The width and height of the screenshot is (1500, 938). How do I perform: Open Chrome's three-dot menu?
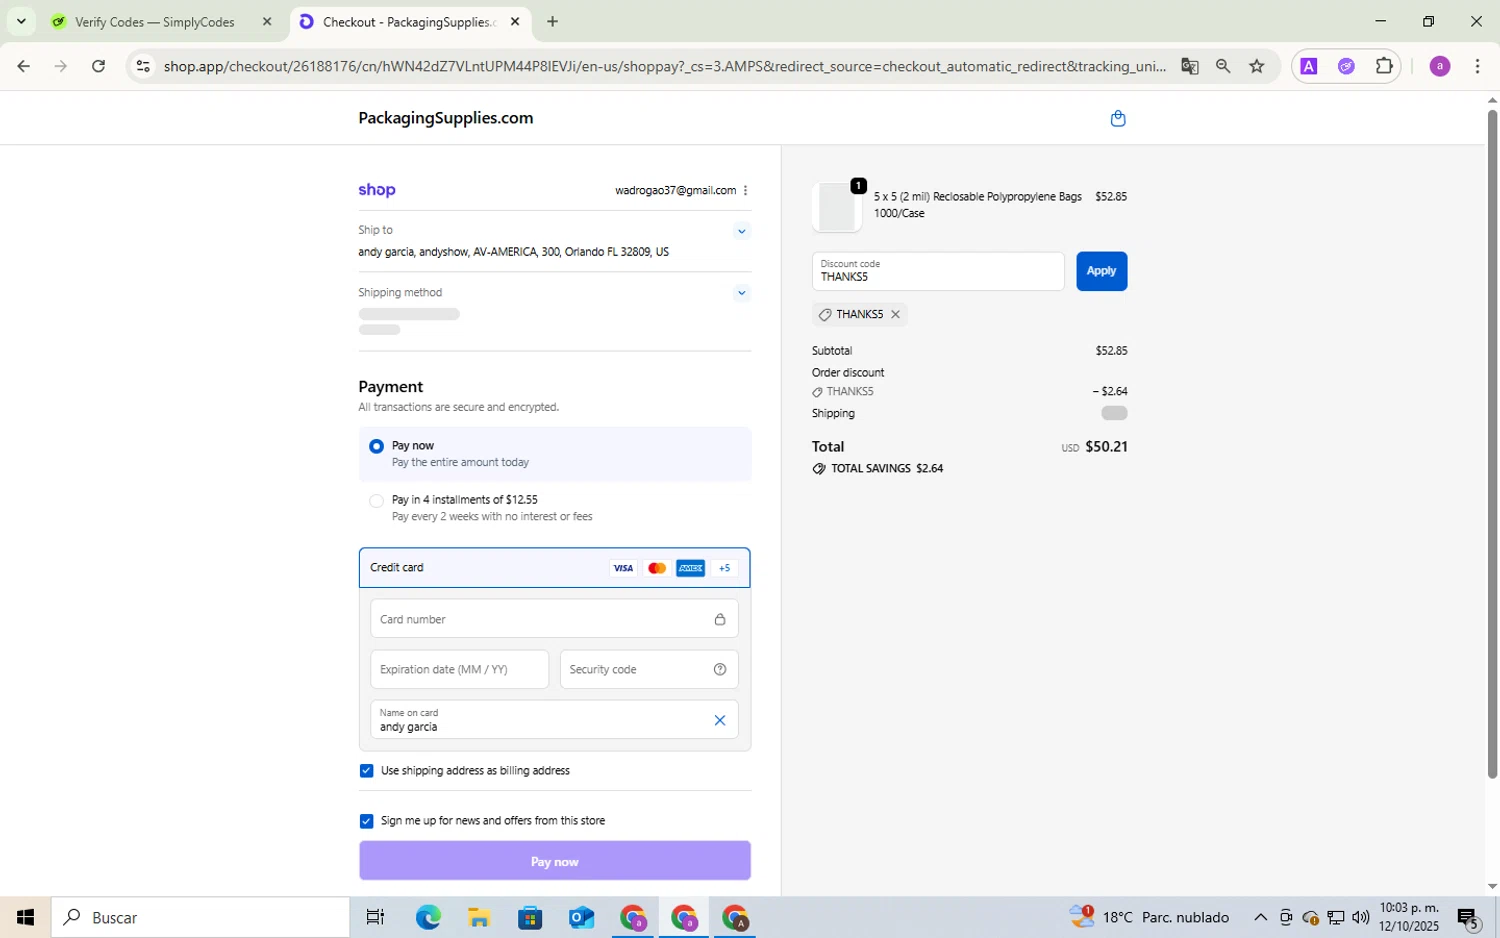click(x=1477, y=66)
